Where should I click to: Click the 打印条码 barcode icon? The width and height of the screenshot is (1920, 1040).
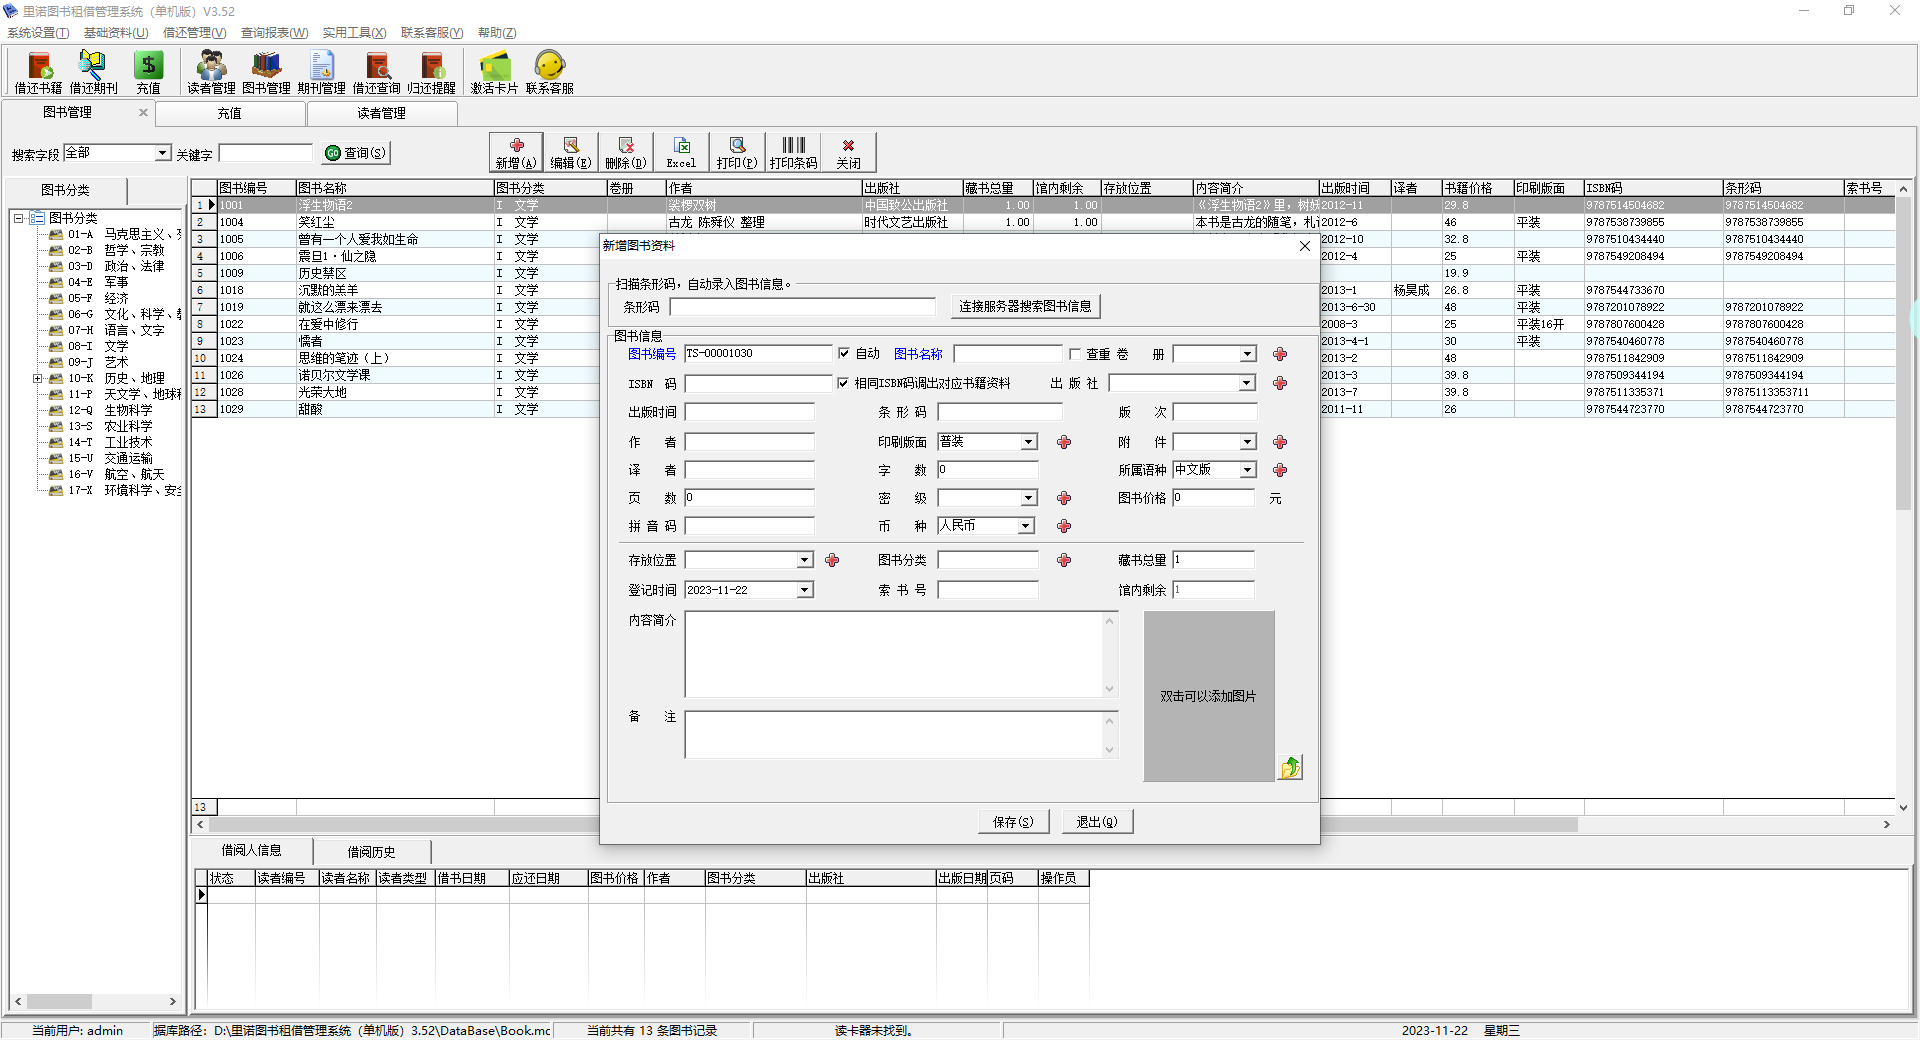[793, 152]
